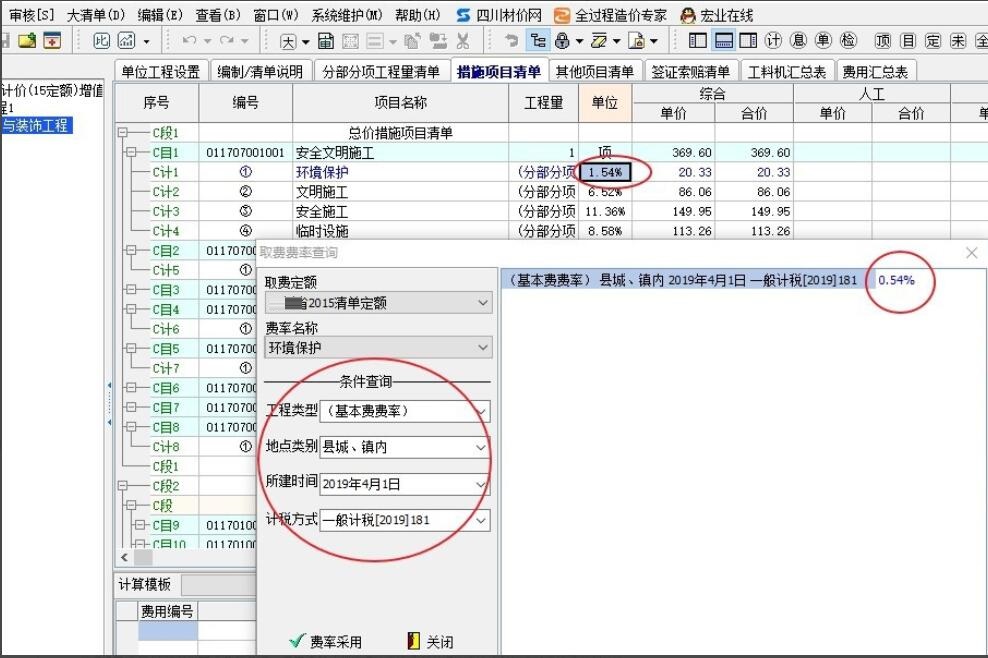The image size is (988, 658).
Task: Click the 比 compare toolbar icon
Action: (101, 41)
